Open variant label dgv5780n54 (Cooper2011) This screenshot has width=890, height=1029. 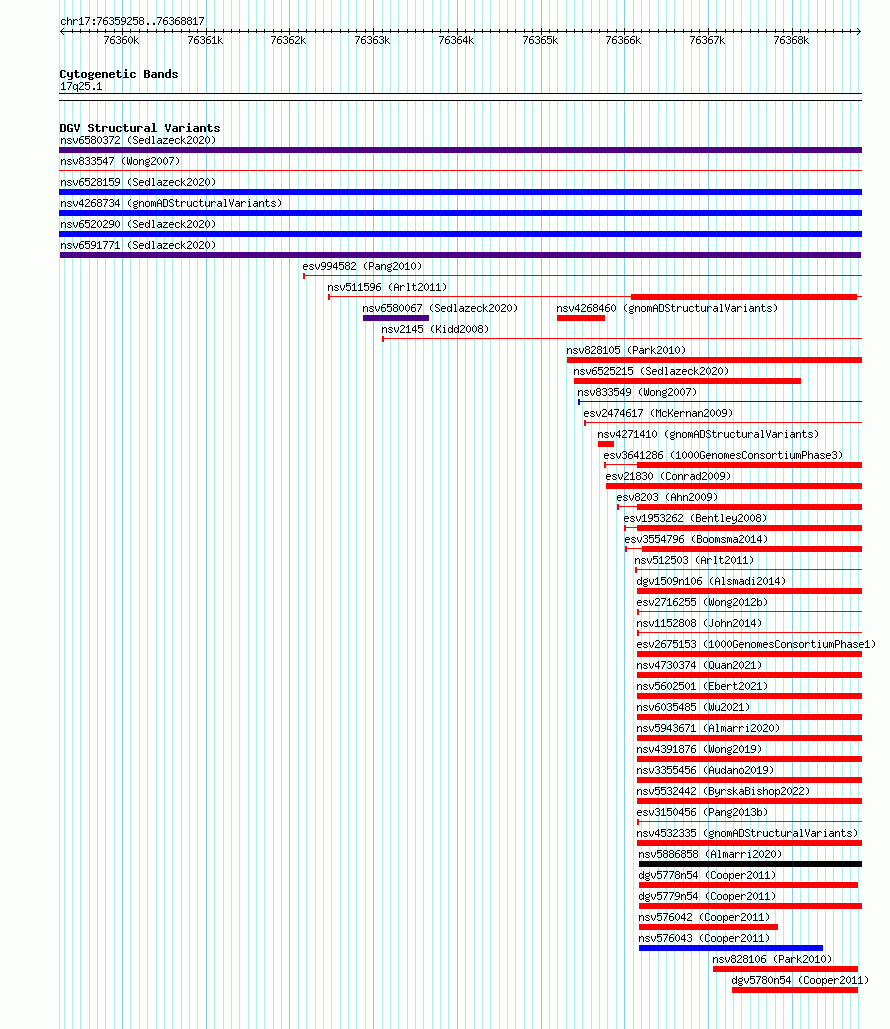(x=800, y=980)
